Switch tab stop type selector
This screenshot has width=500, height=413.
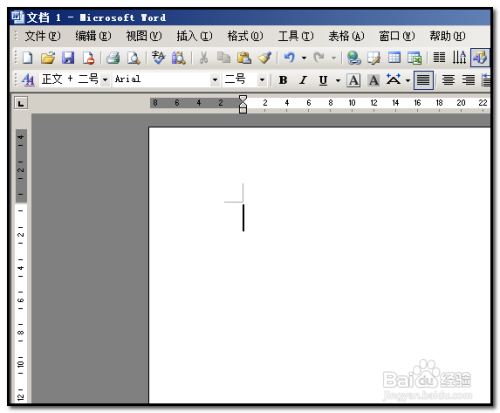coord(21,103)
